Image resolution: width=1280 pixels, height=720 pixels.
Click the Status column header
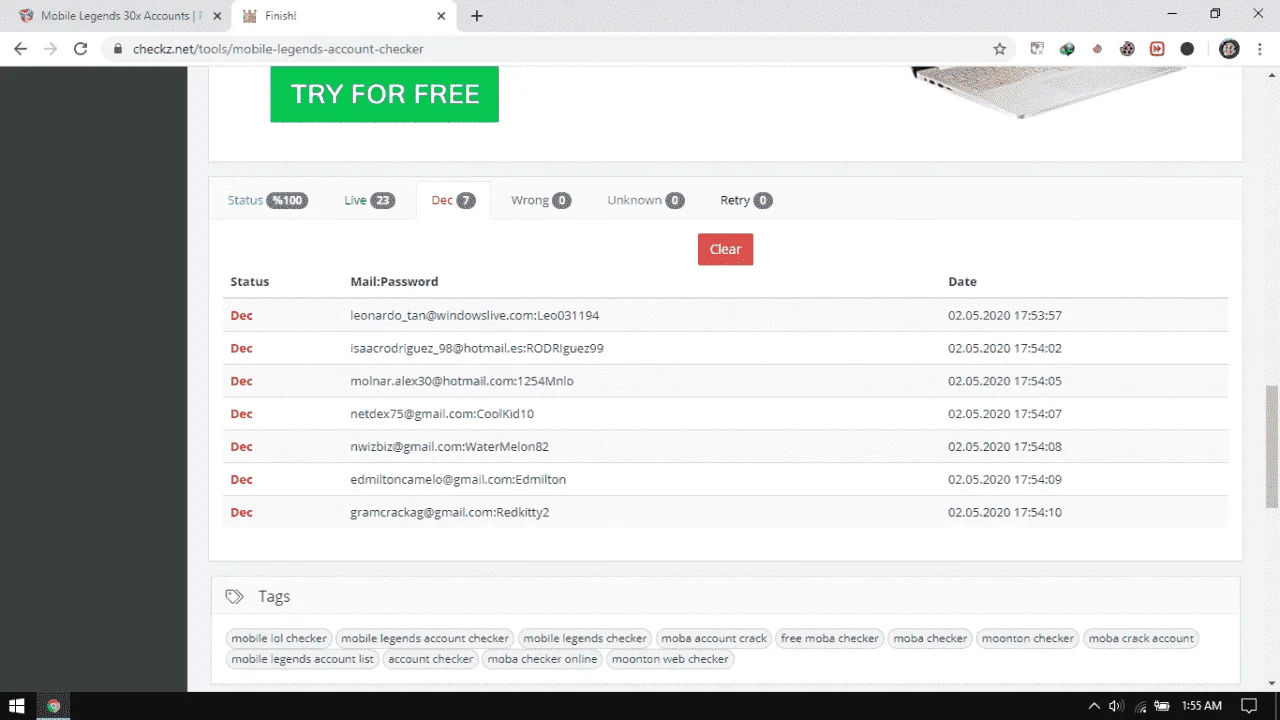pos(250,282)
